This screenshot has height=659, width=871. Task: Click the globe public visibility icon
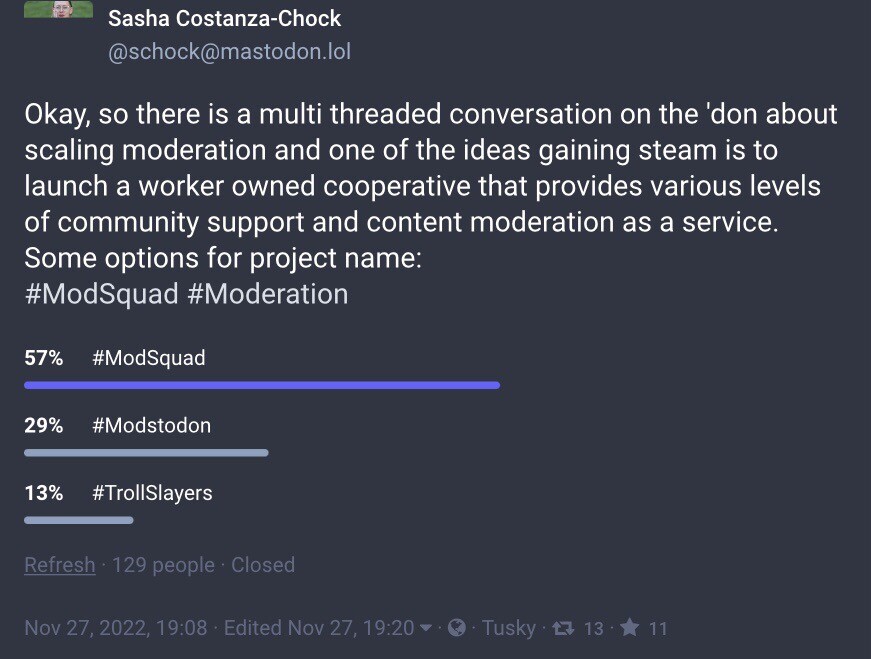coord(457,628)
